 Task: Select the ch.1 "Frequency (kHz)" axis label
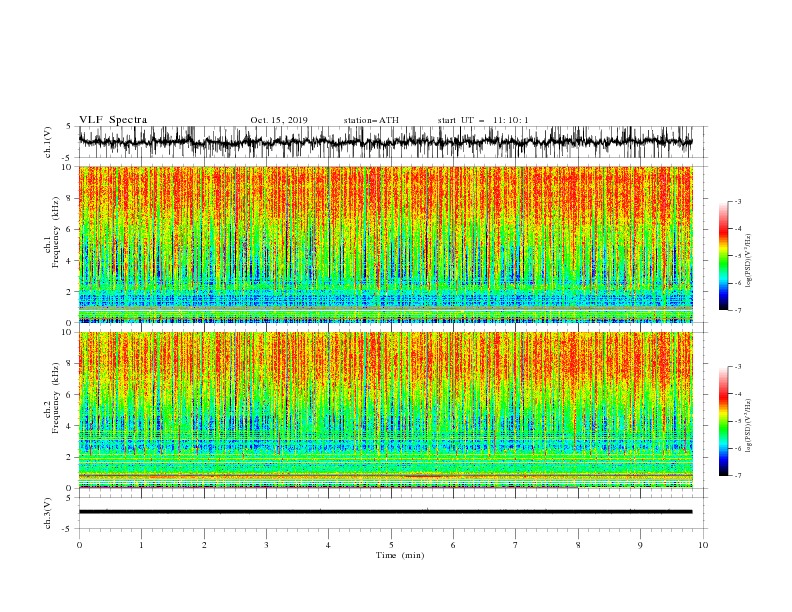coord(56,233)
